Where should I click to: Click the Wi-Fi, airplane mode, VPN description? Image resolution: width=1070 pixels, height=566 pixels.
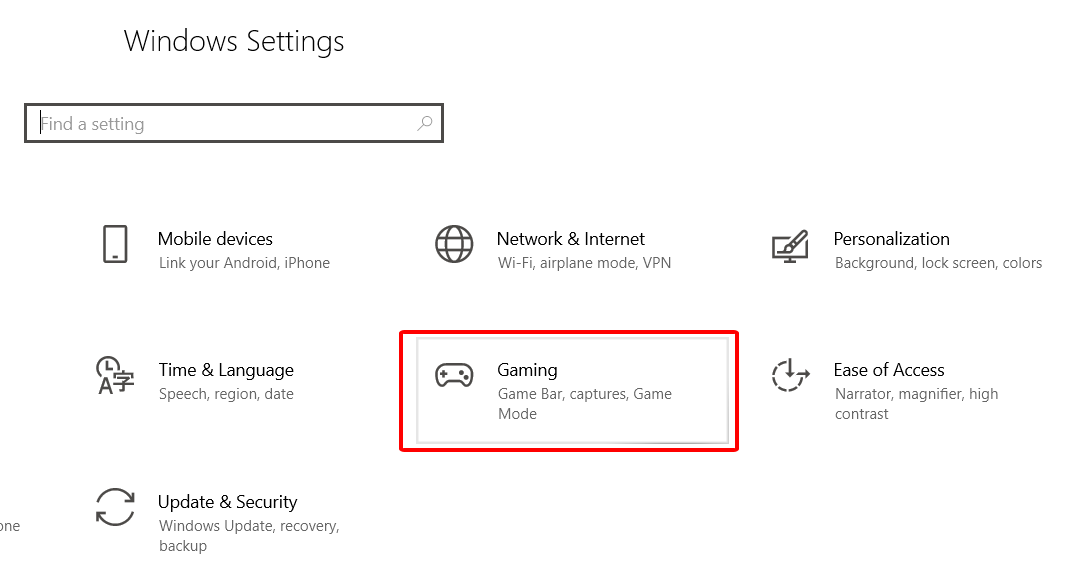584,263
